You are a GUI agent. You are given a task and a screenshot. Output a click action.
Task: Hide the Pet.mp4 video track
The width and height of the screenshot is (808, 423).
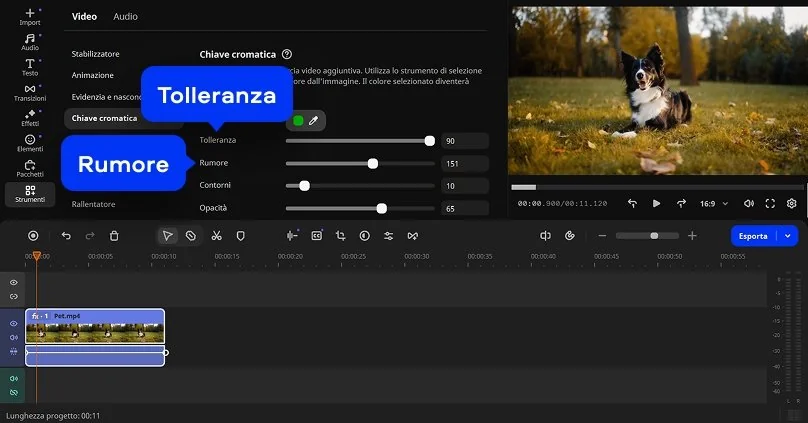click(13, 324)
